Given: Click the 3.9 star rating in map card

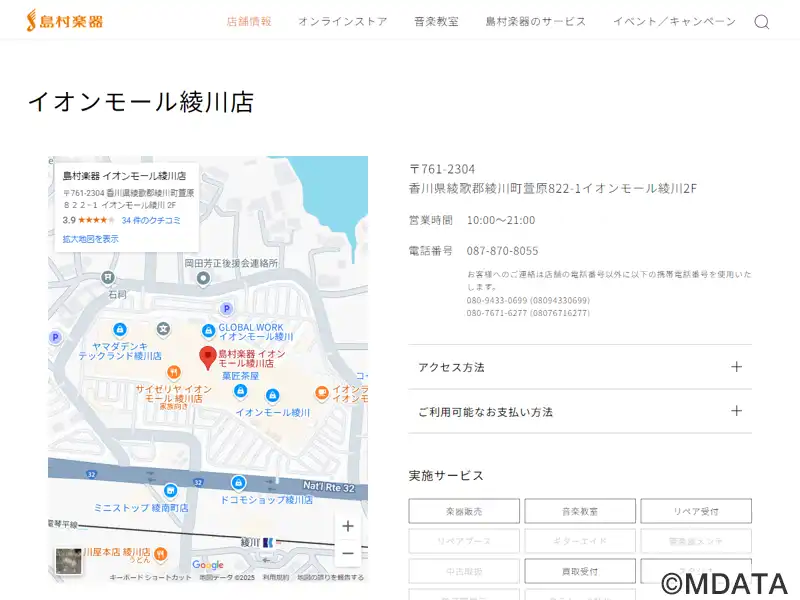Looking at the screenshot, I should 88,220.
